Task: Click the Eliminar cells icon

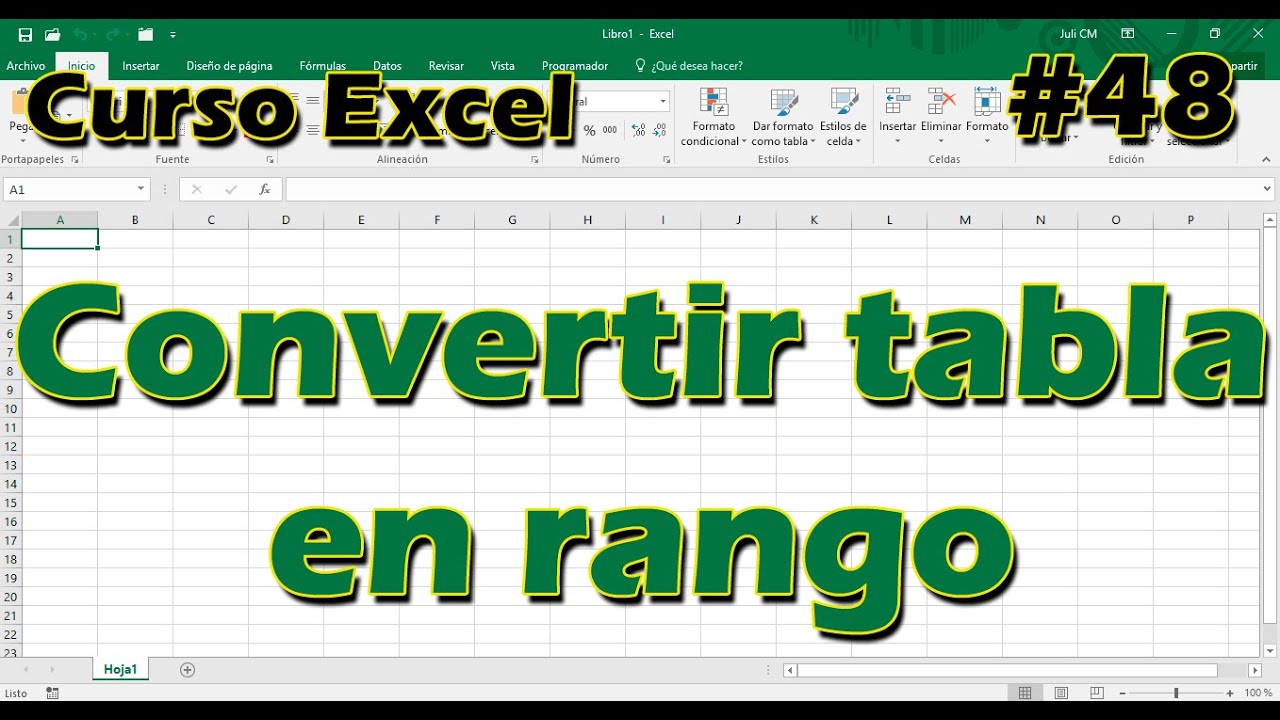Action: pyautogui.click(x=941, y=102)
